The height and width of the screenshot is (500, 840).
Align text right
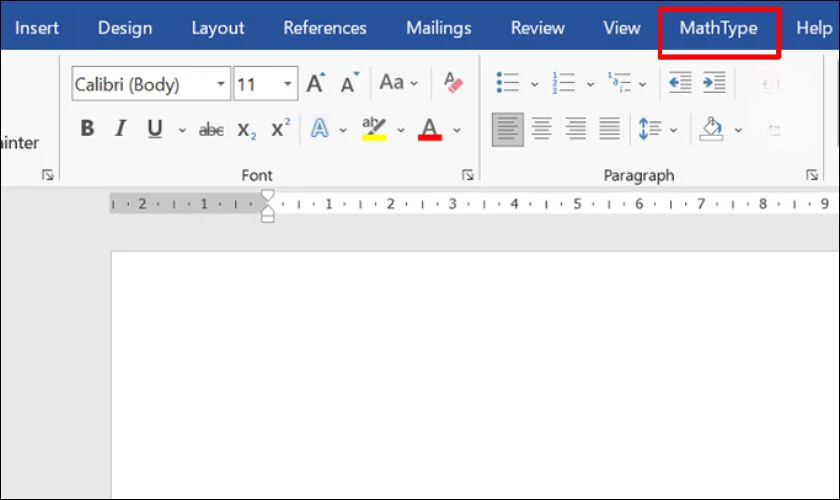point(575,129)
